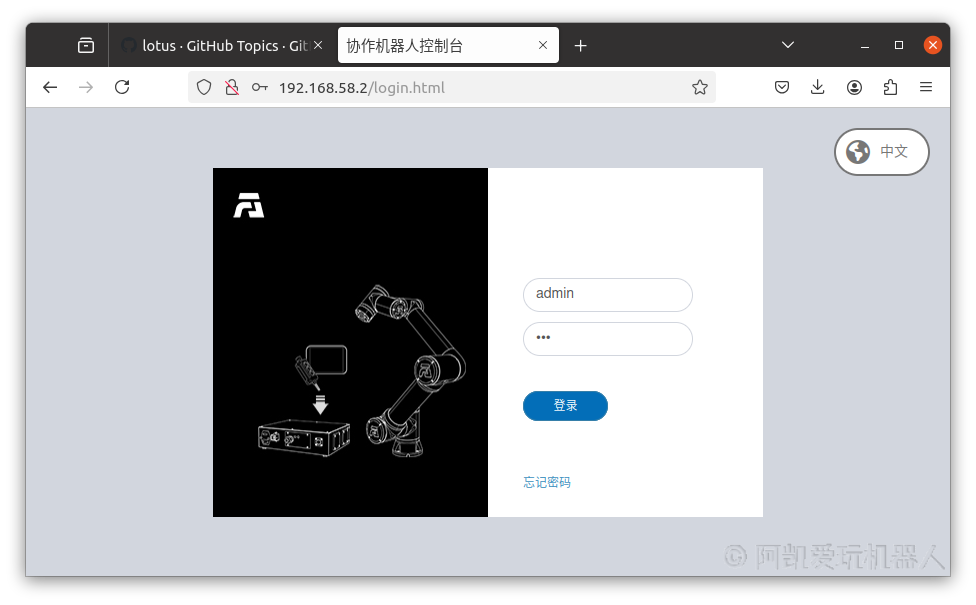Open the Extensions puzzle icon
The width and height of the screenshot is (976, 605).
coord(890,87)
